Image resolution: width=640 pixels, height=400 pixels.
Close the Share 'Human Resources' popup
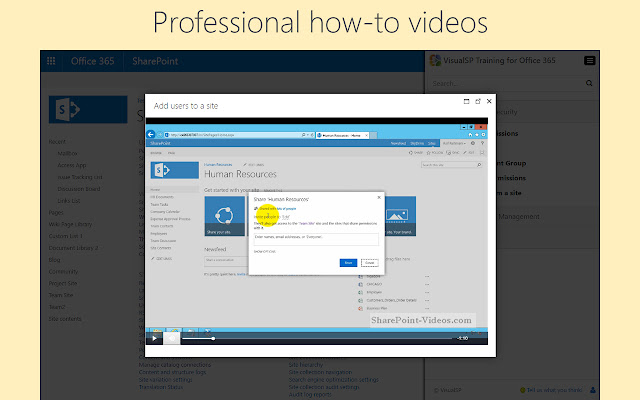[x=379, y=198]
